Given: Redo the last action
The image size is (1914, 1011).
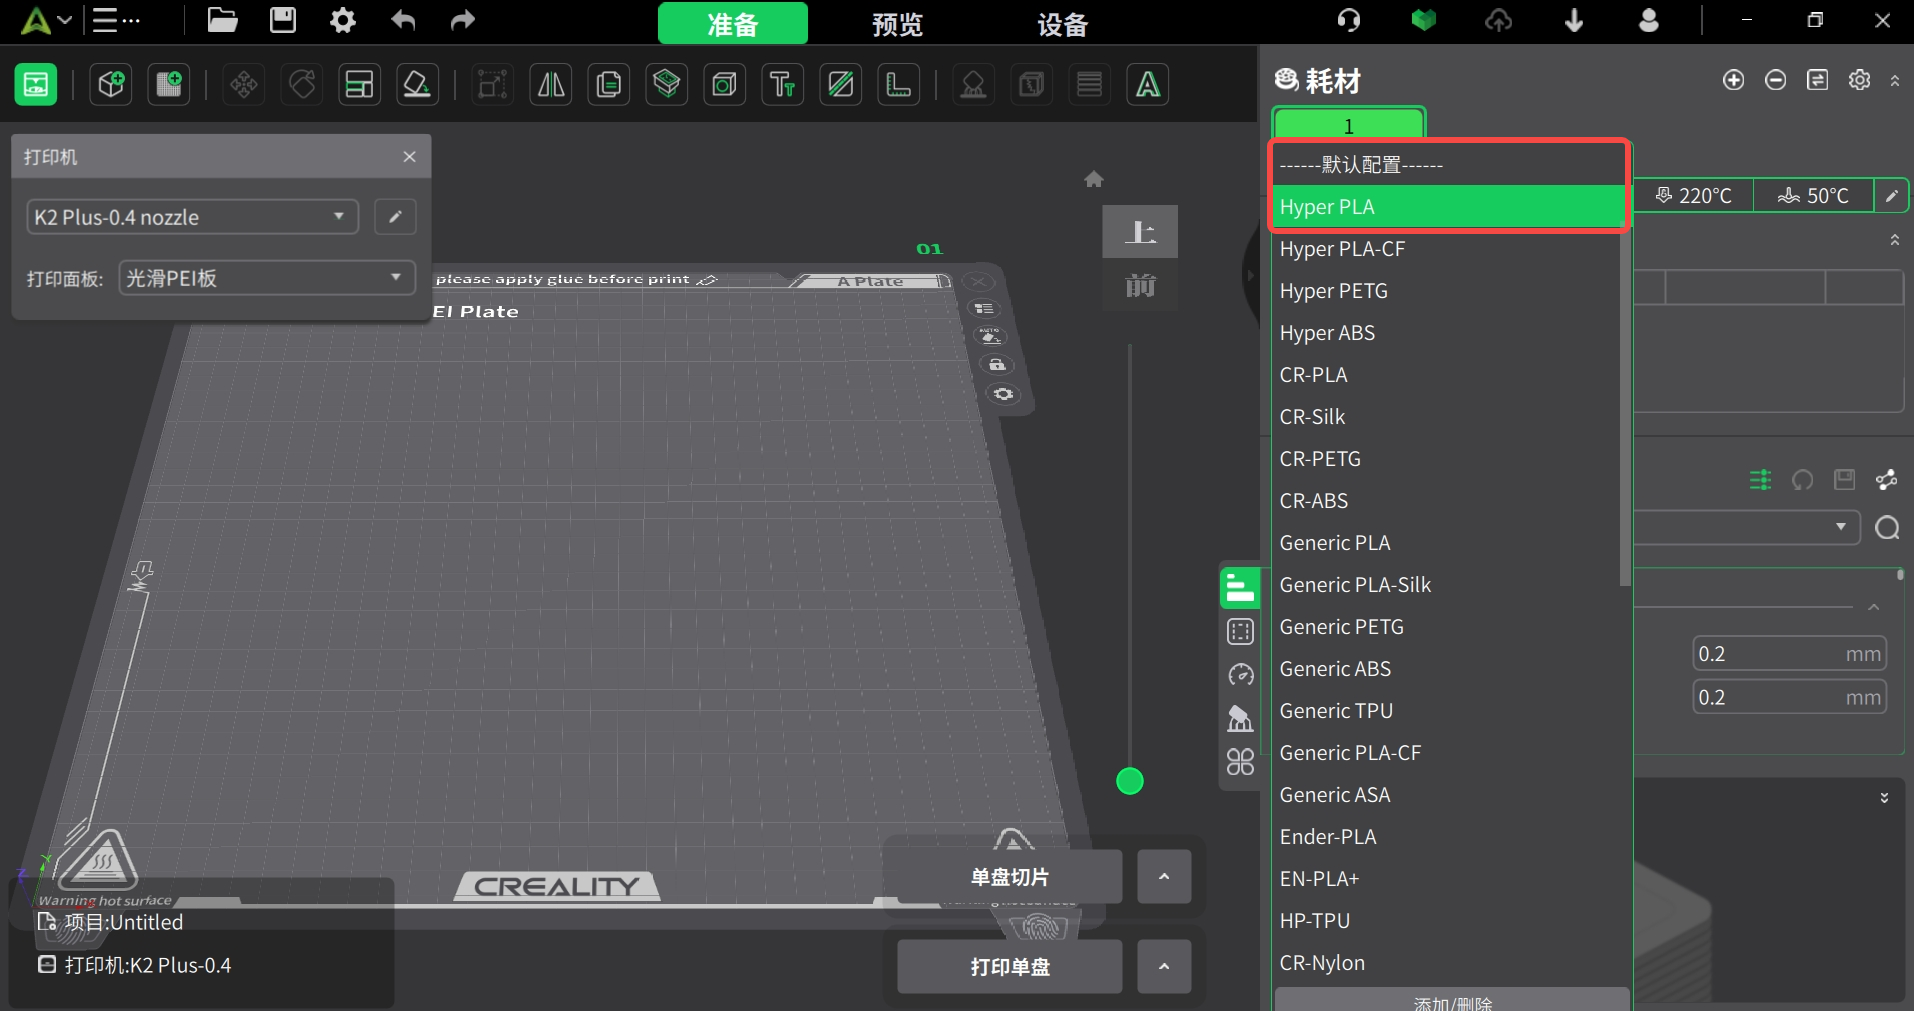Looking at the screenshot, I should (x=462, y=20).
